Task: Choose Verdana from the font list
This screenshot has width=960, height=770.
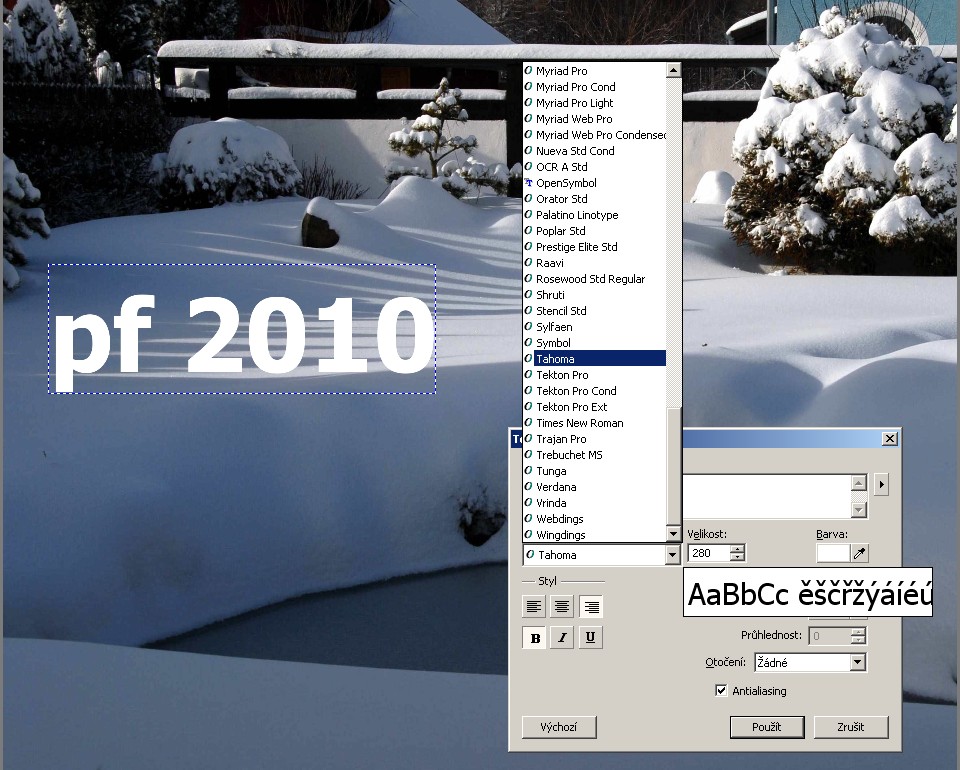Action: pyautogui.click(x=556, y=487)
